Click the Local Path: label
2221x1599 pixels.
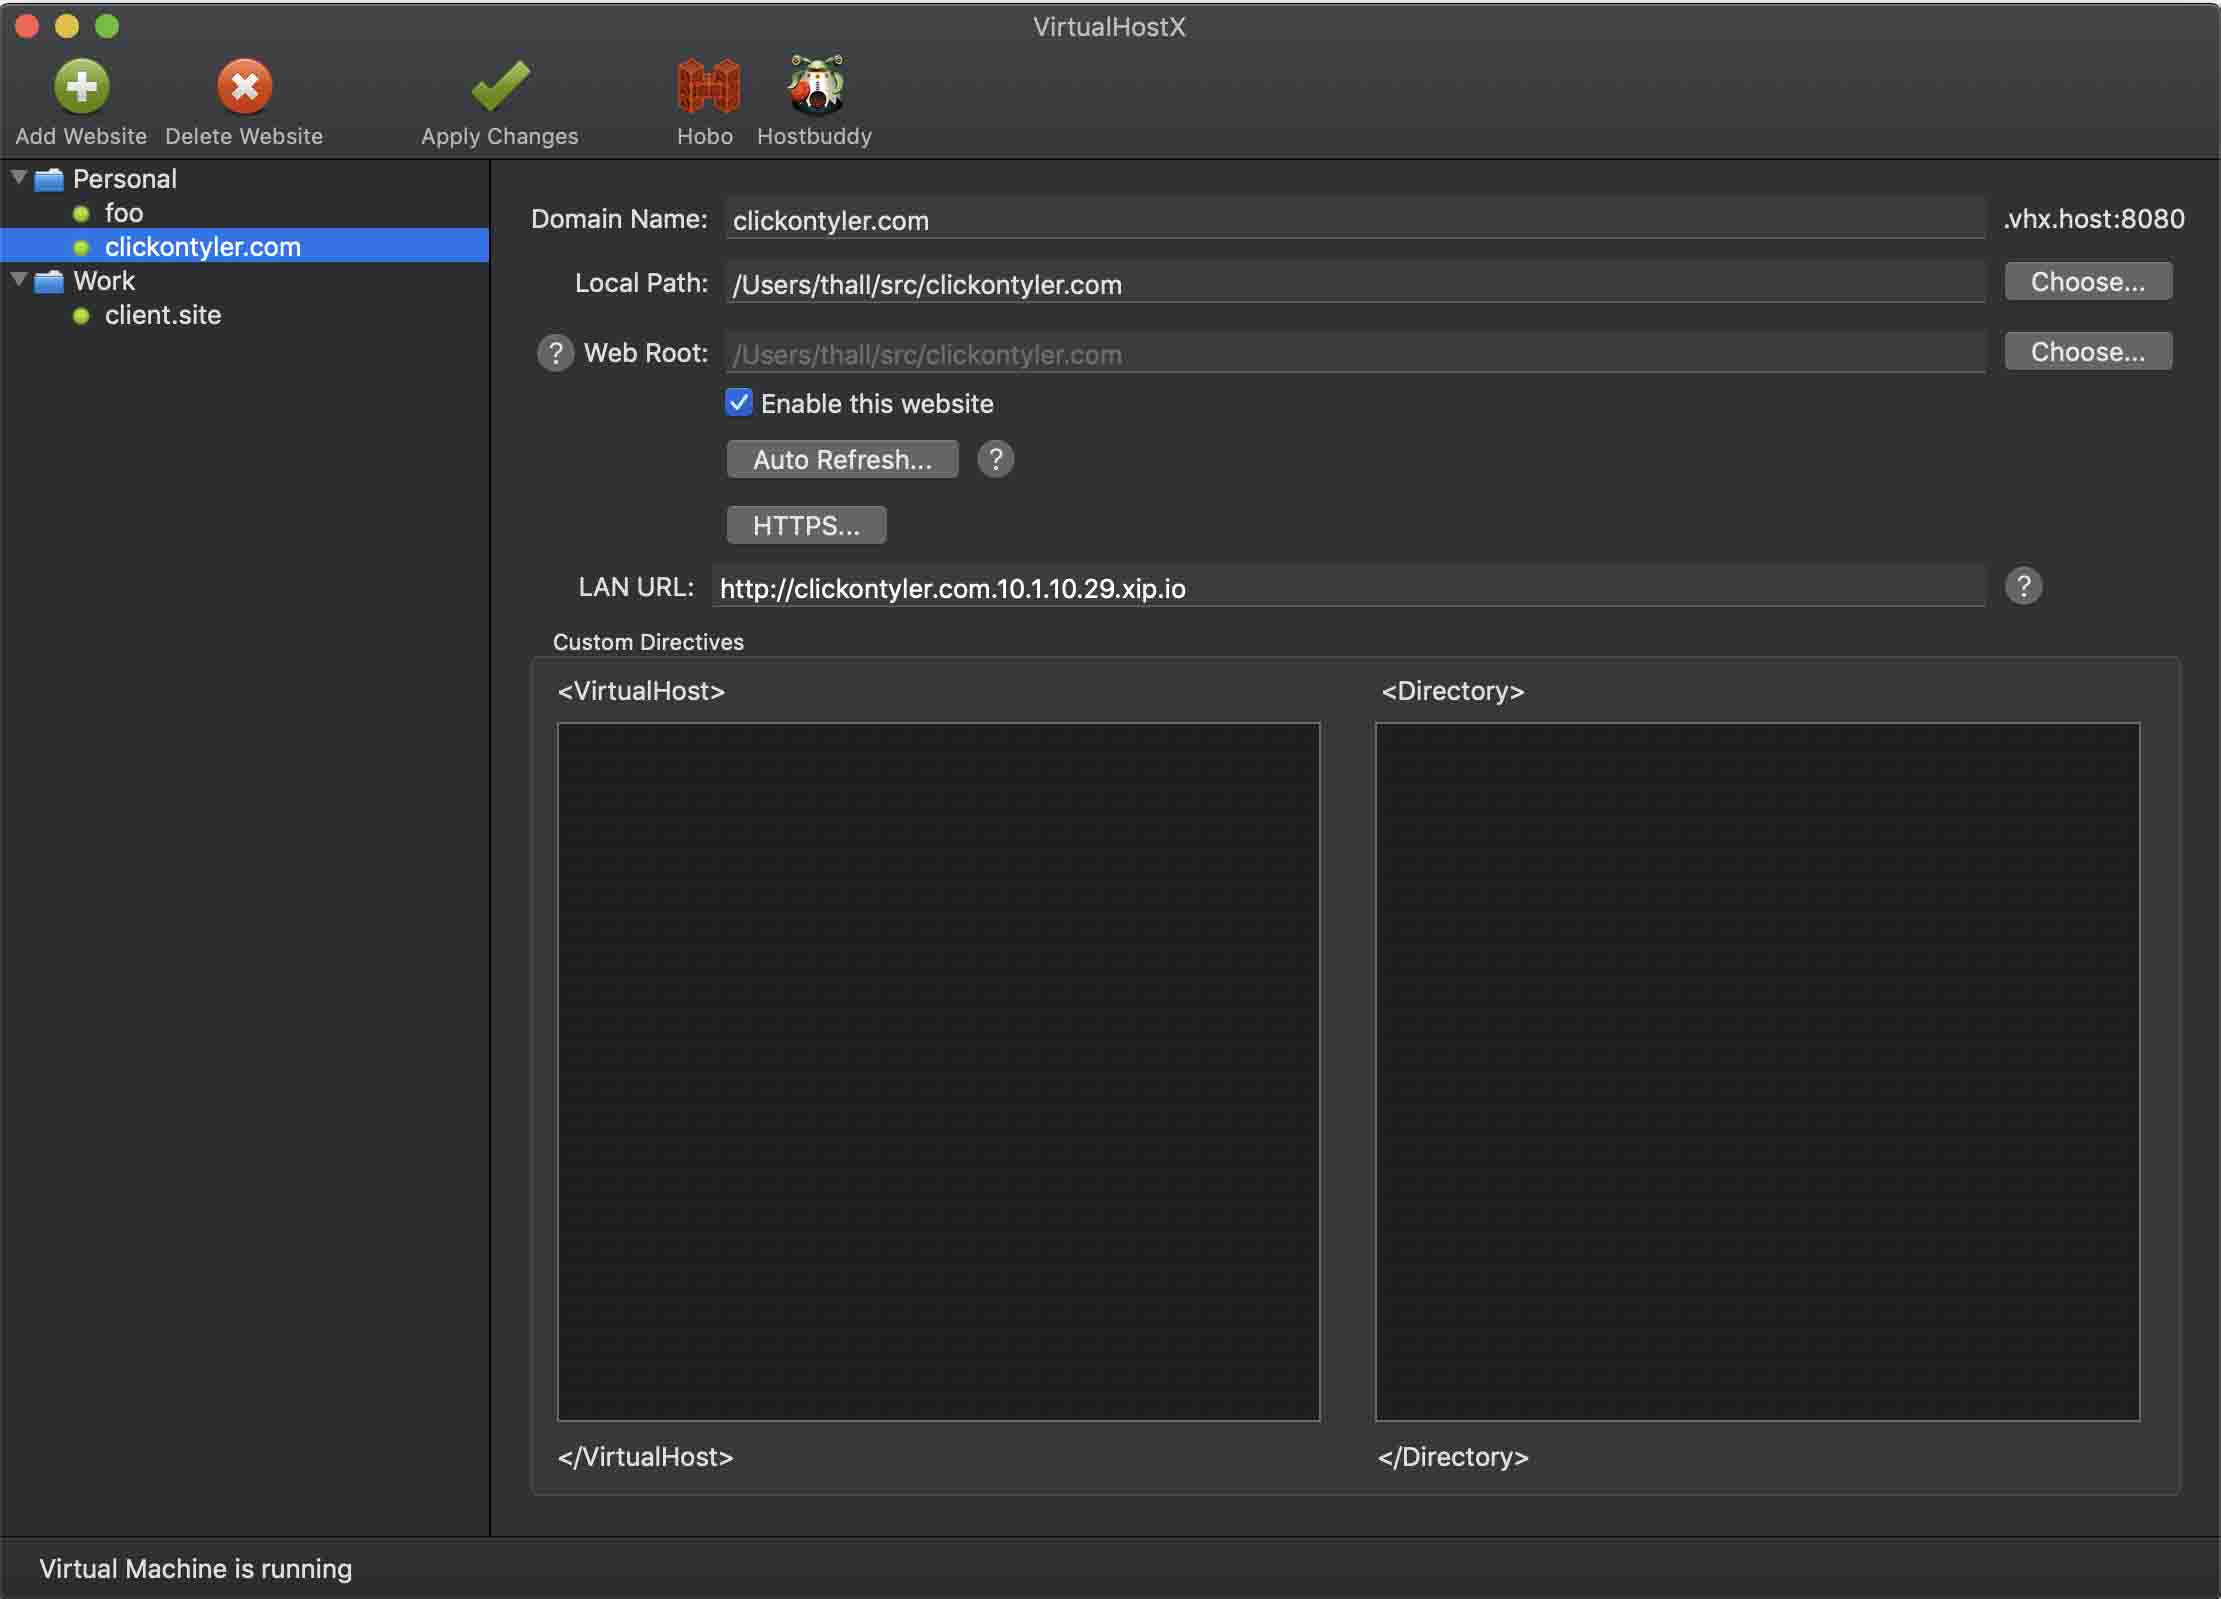(641, 283)
